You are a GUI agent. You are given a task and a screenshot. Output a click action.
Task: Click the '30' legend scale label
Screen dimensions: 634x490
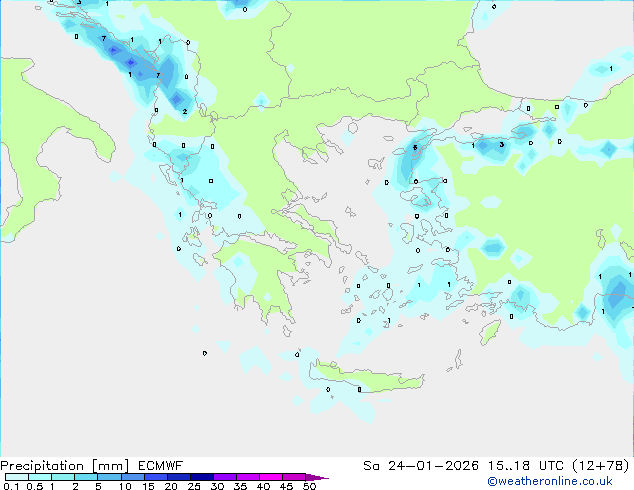(x=217, y=486)
